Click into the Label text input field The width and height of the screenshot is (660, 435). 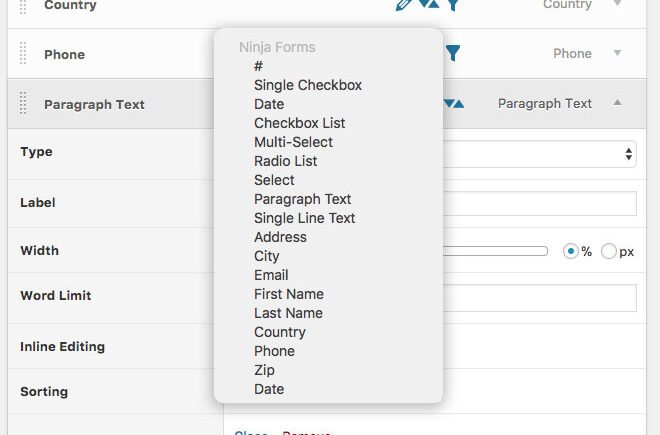(x=540, y=203)
